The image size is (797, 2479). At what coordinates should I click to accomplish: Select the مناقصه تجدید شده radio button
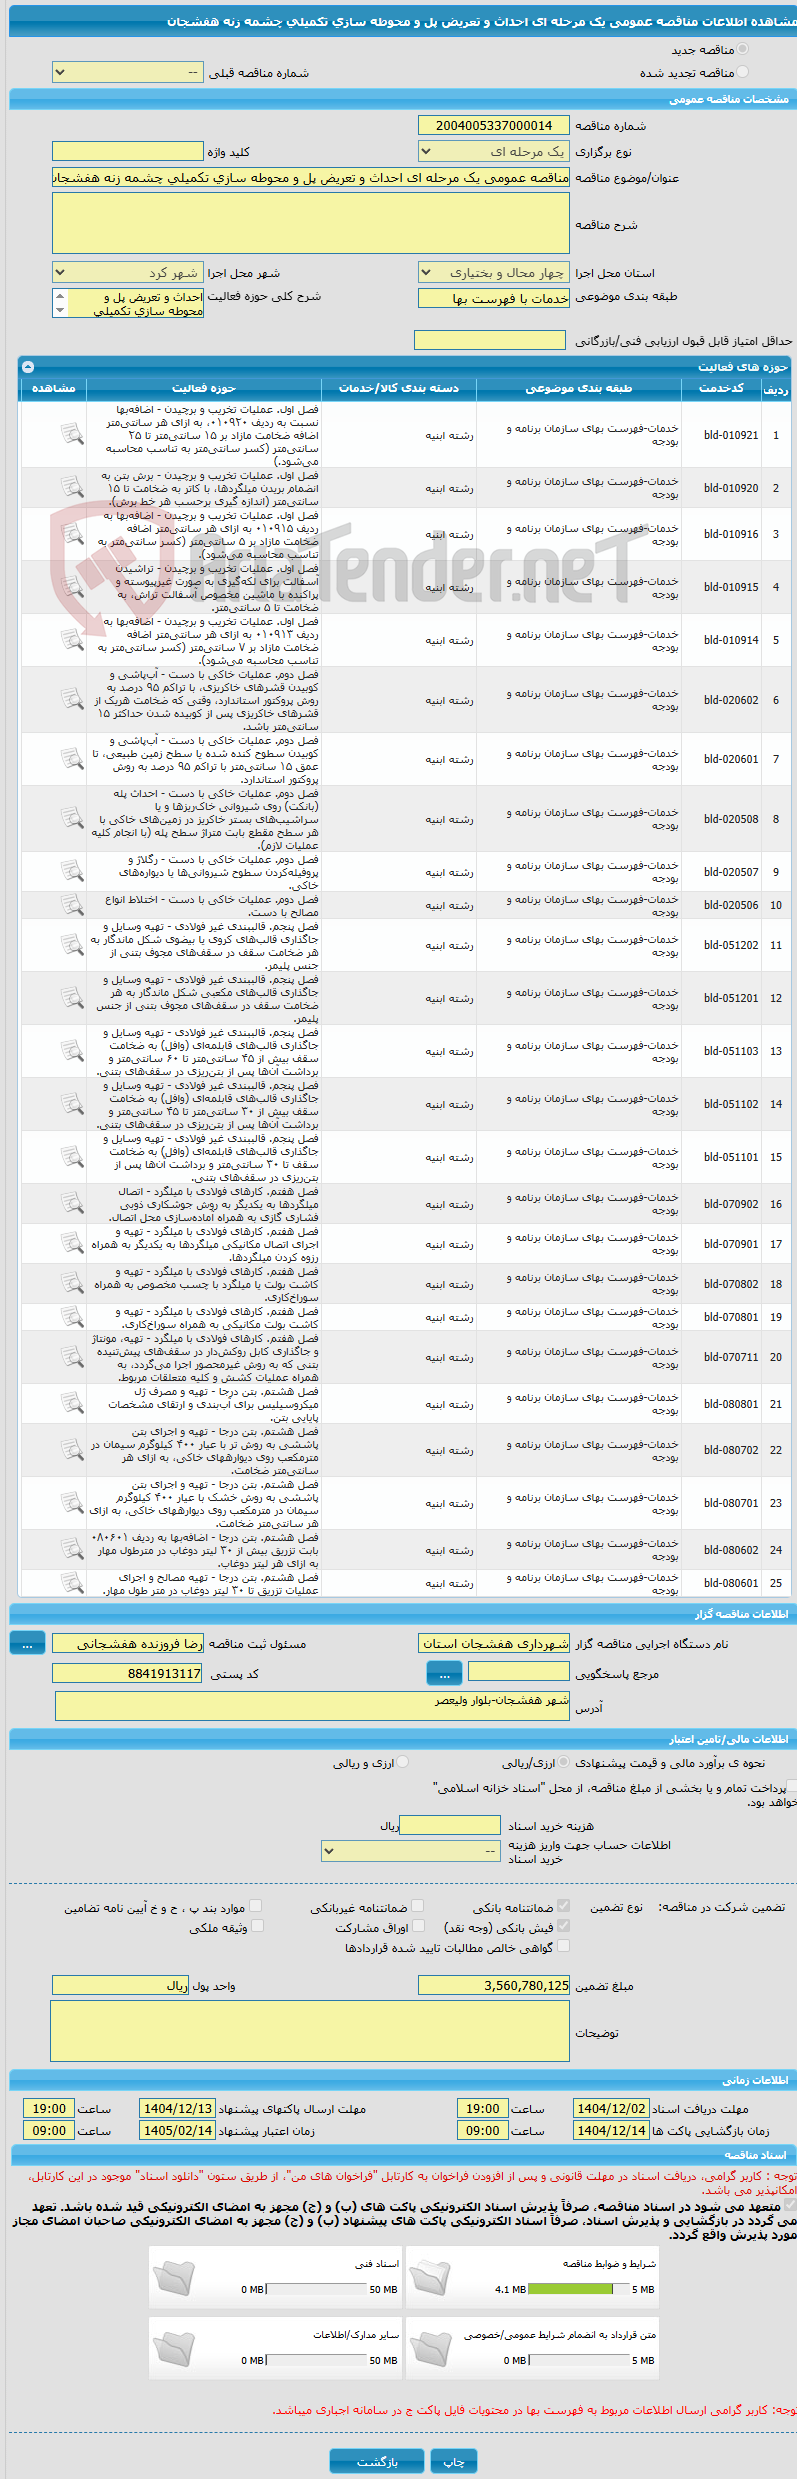tap(742, 72)
